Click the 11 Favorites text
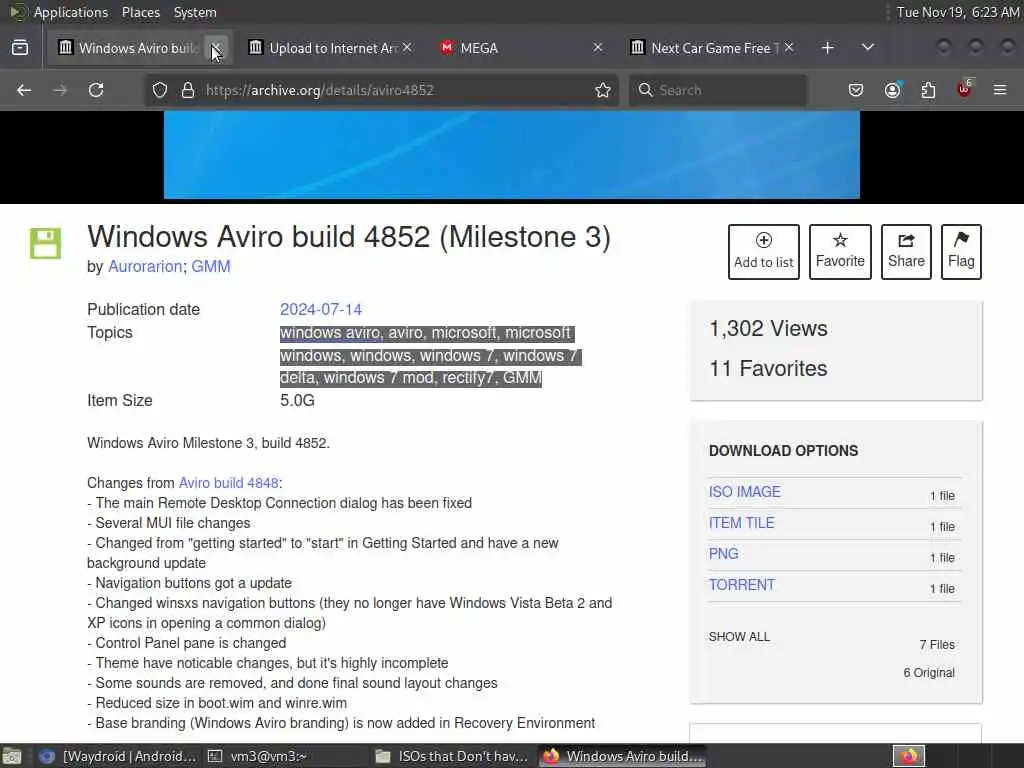 click(768, 368)
